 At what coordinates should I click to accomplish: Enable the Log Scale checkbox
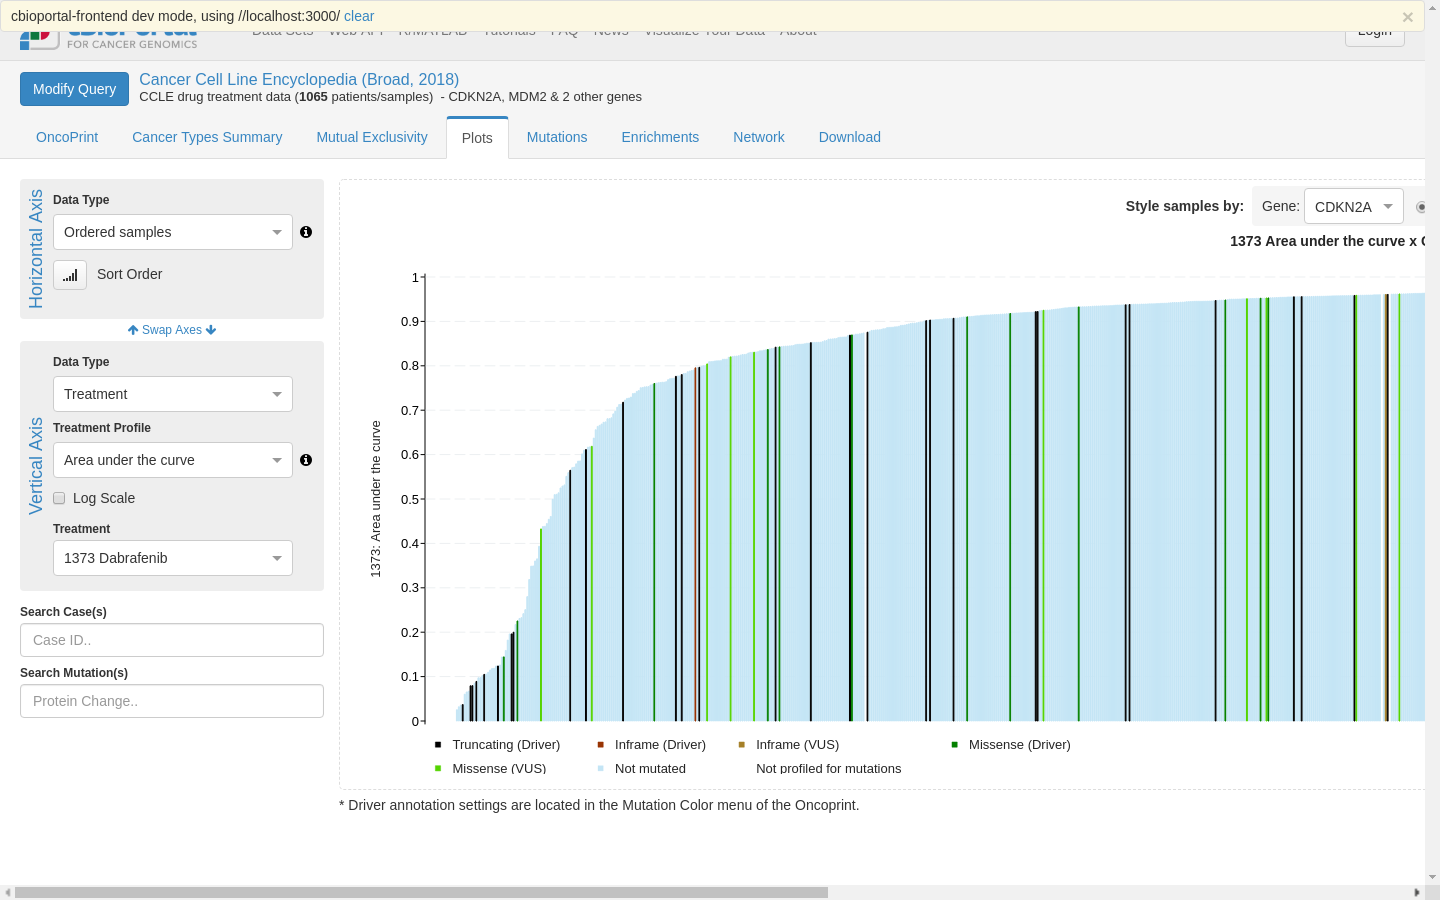click(x=59, y=498)
